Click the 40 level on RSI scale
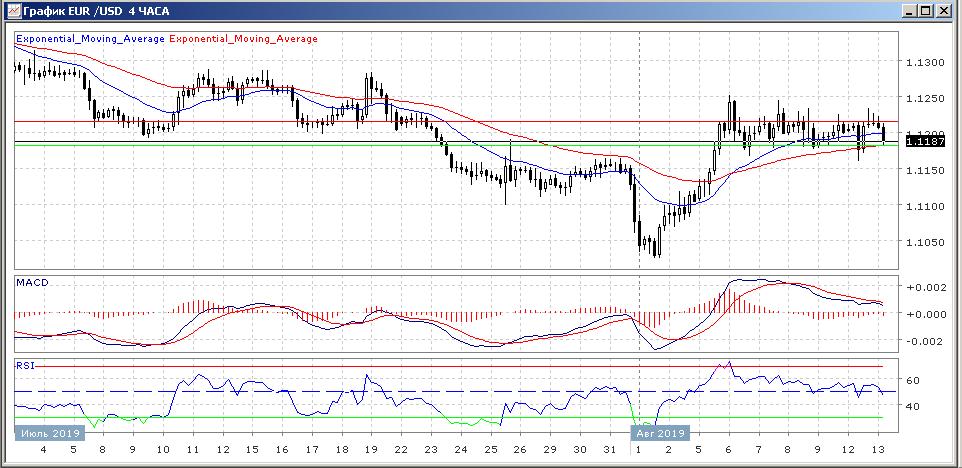This screenshot has width=962, height=468. coord(912,407)
